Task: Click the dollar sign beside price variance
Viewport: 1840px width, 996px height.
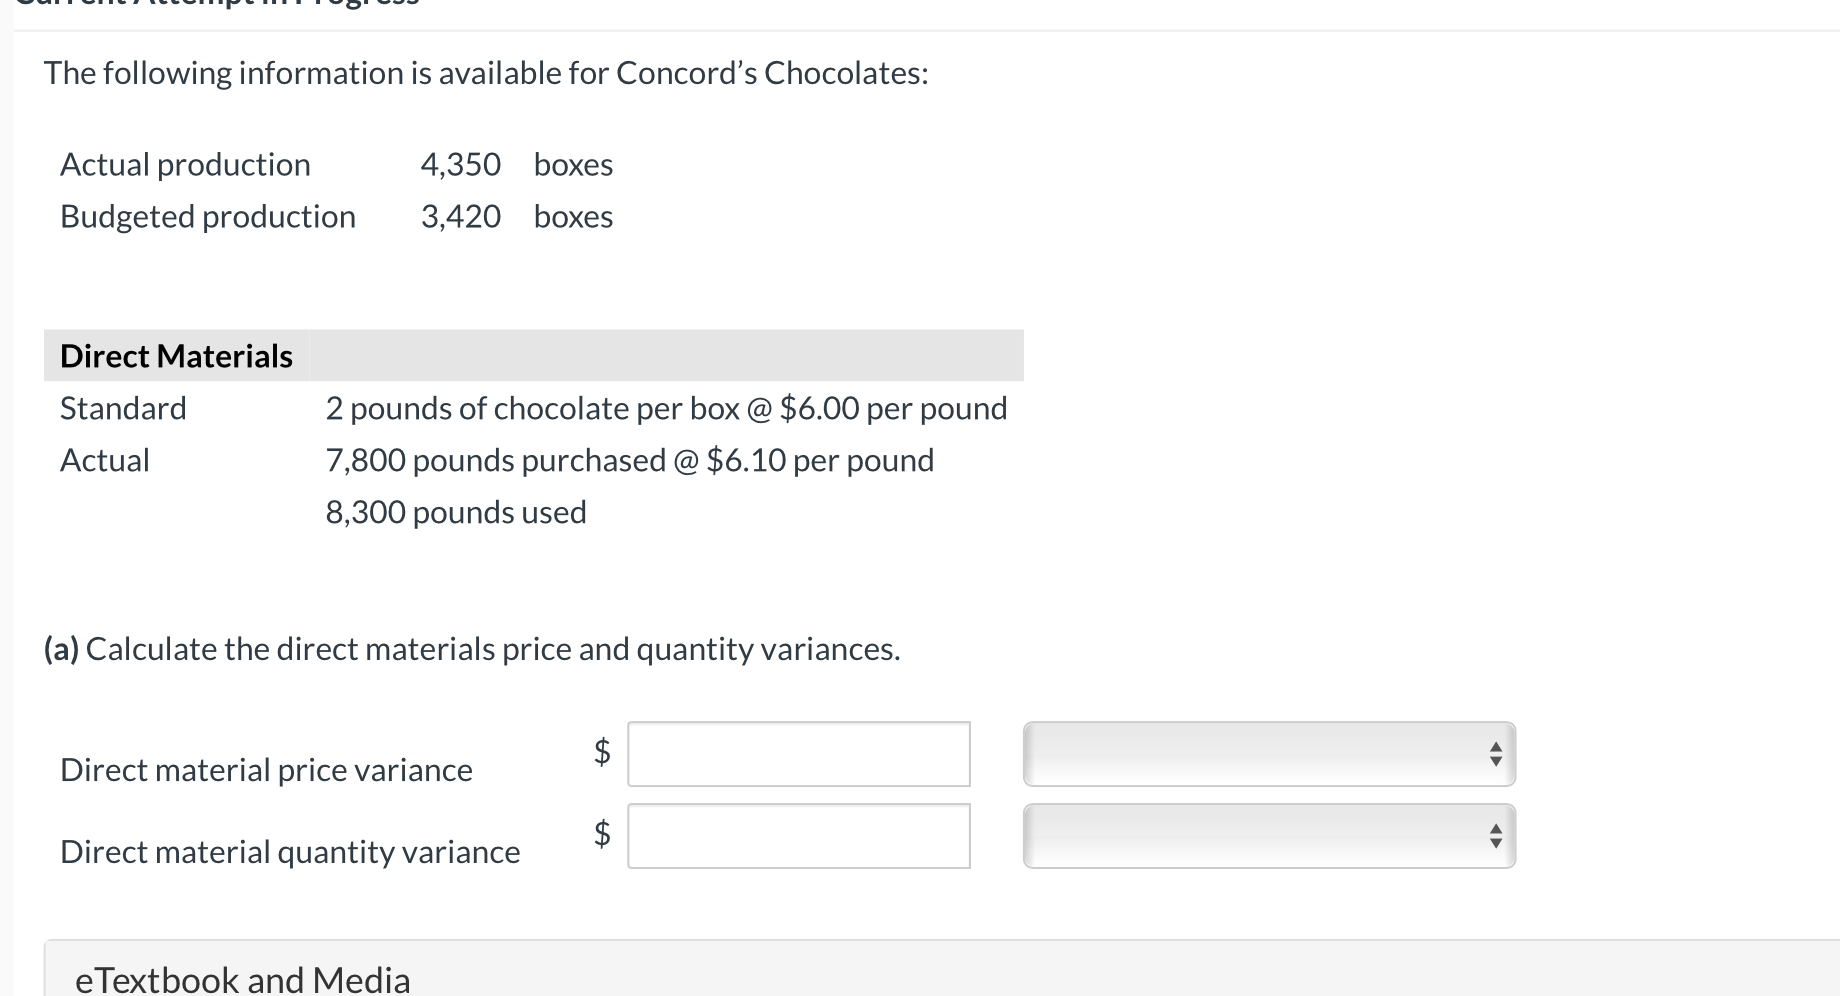Action: pos(602,750)
